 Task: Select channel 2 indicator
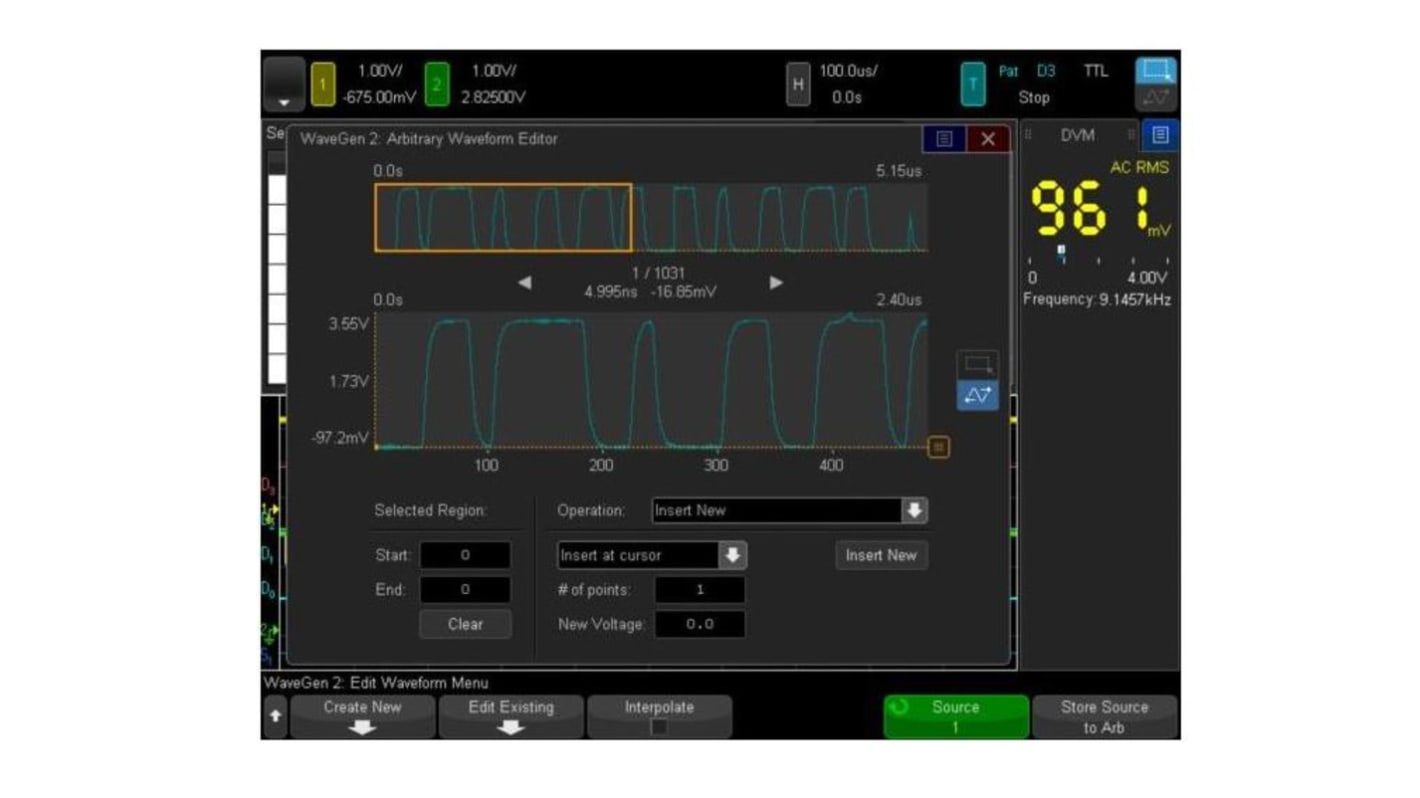tap(437, 85)
